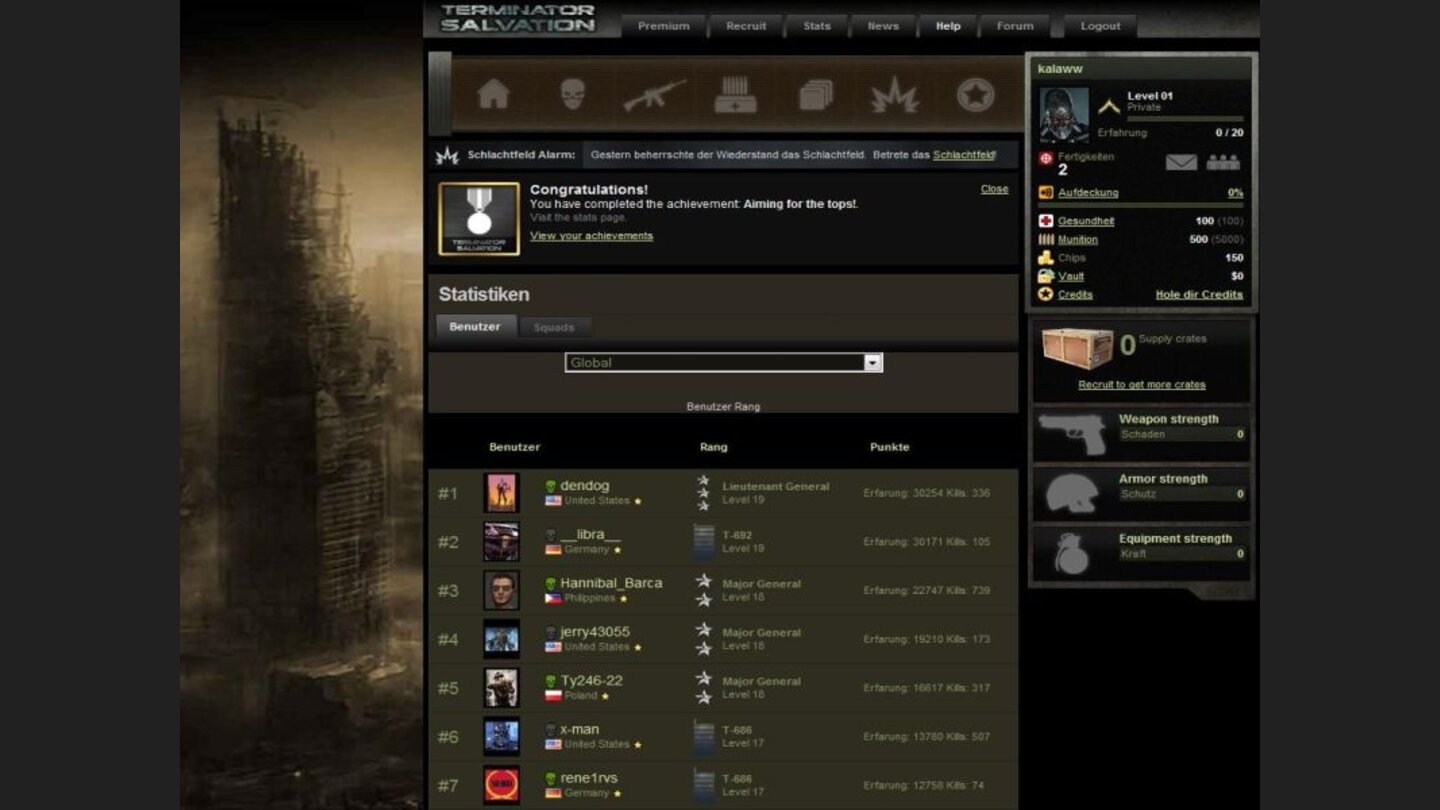Screen dimensions: 1440x810
Task: Open x-man's avatar thumbnail
Action: point(501,737)
